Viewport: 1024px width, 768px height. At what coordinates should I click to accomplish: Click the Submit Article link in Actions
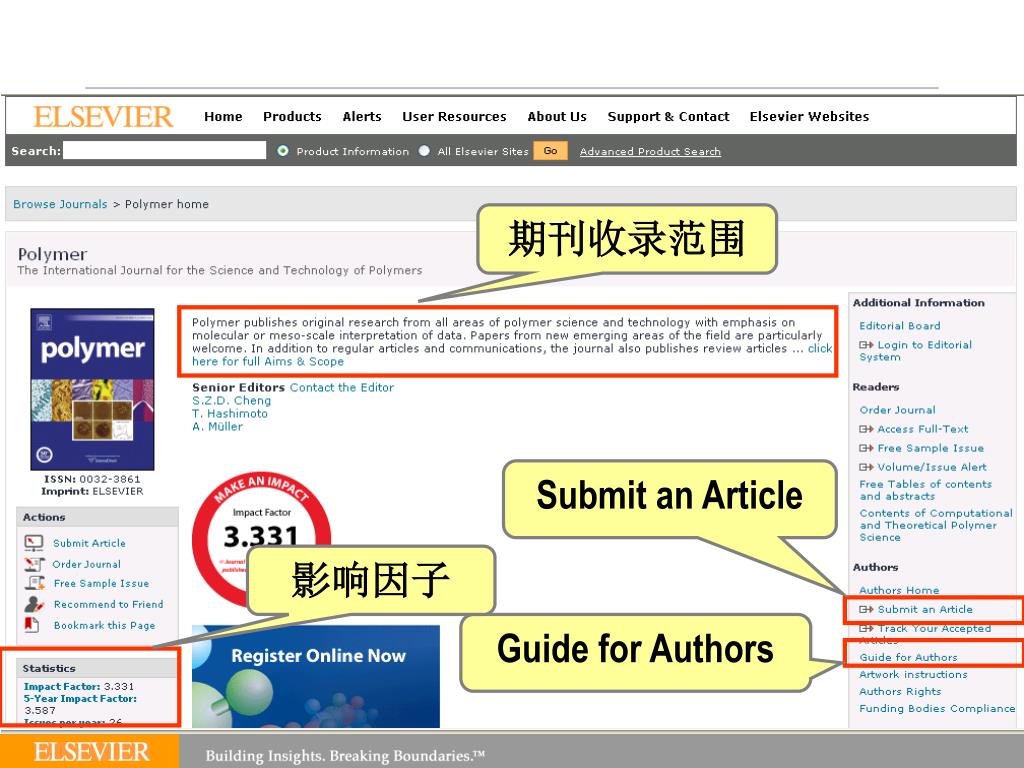(89, 543)
